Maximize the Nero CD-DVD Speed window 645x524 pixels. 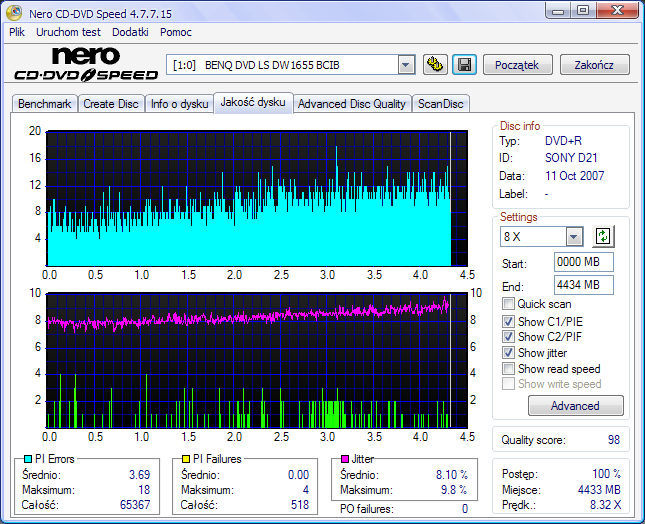tap(582, 10)
